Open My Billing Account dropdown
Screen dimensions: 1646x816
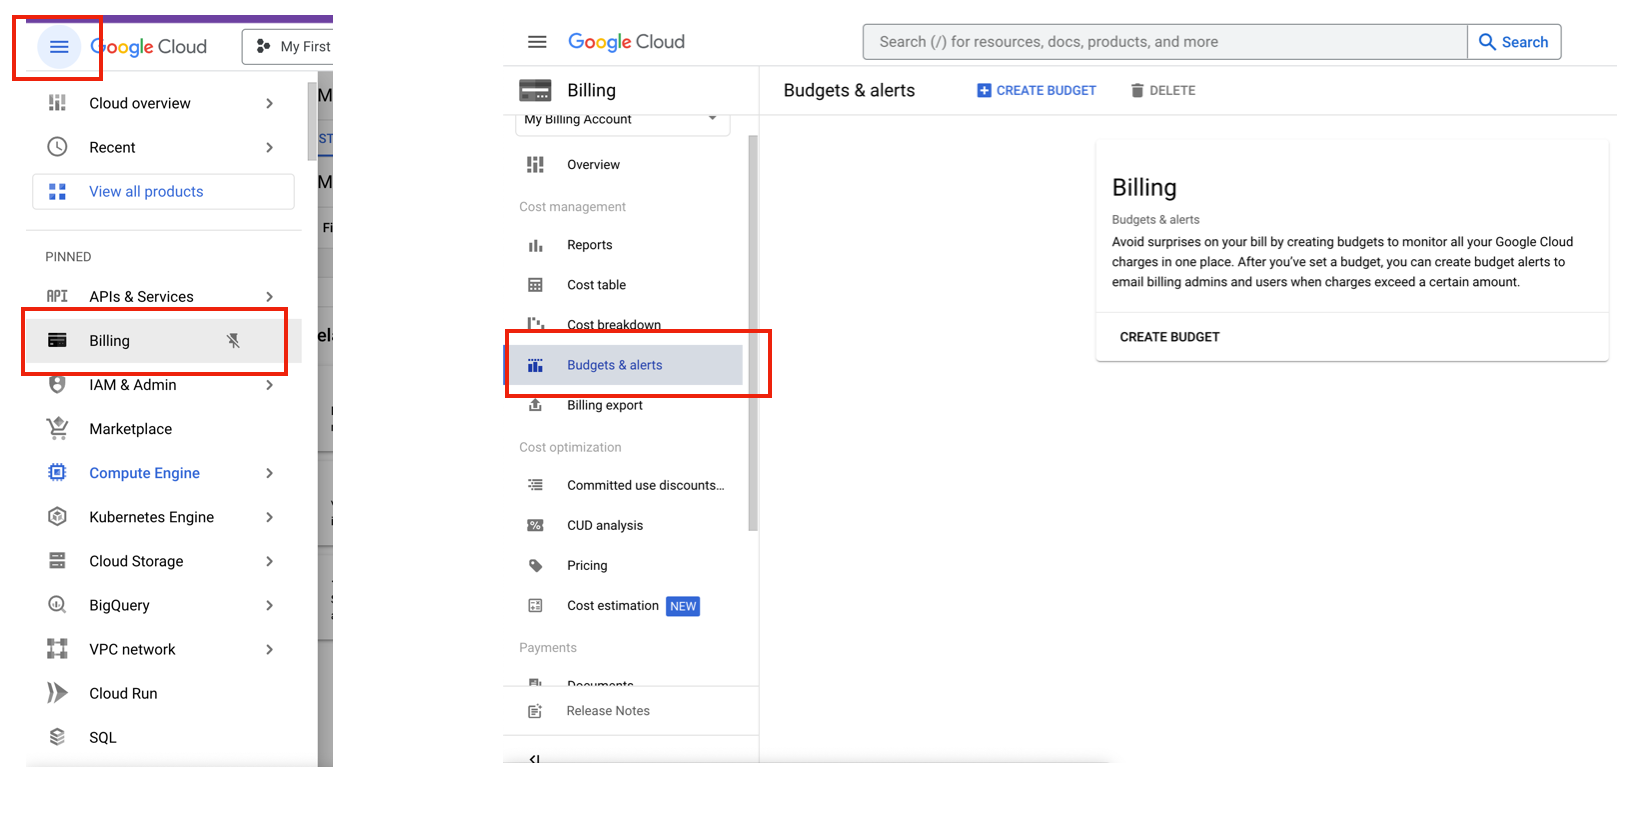[x=622, y=120]
